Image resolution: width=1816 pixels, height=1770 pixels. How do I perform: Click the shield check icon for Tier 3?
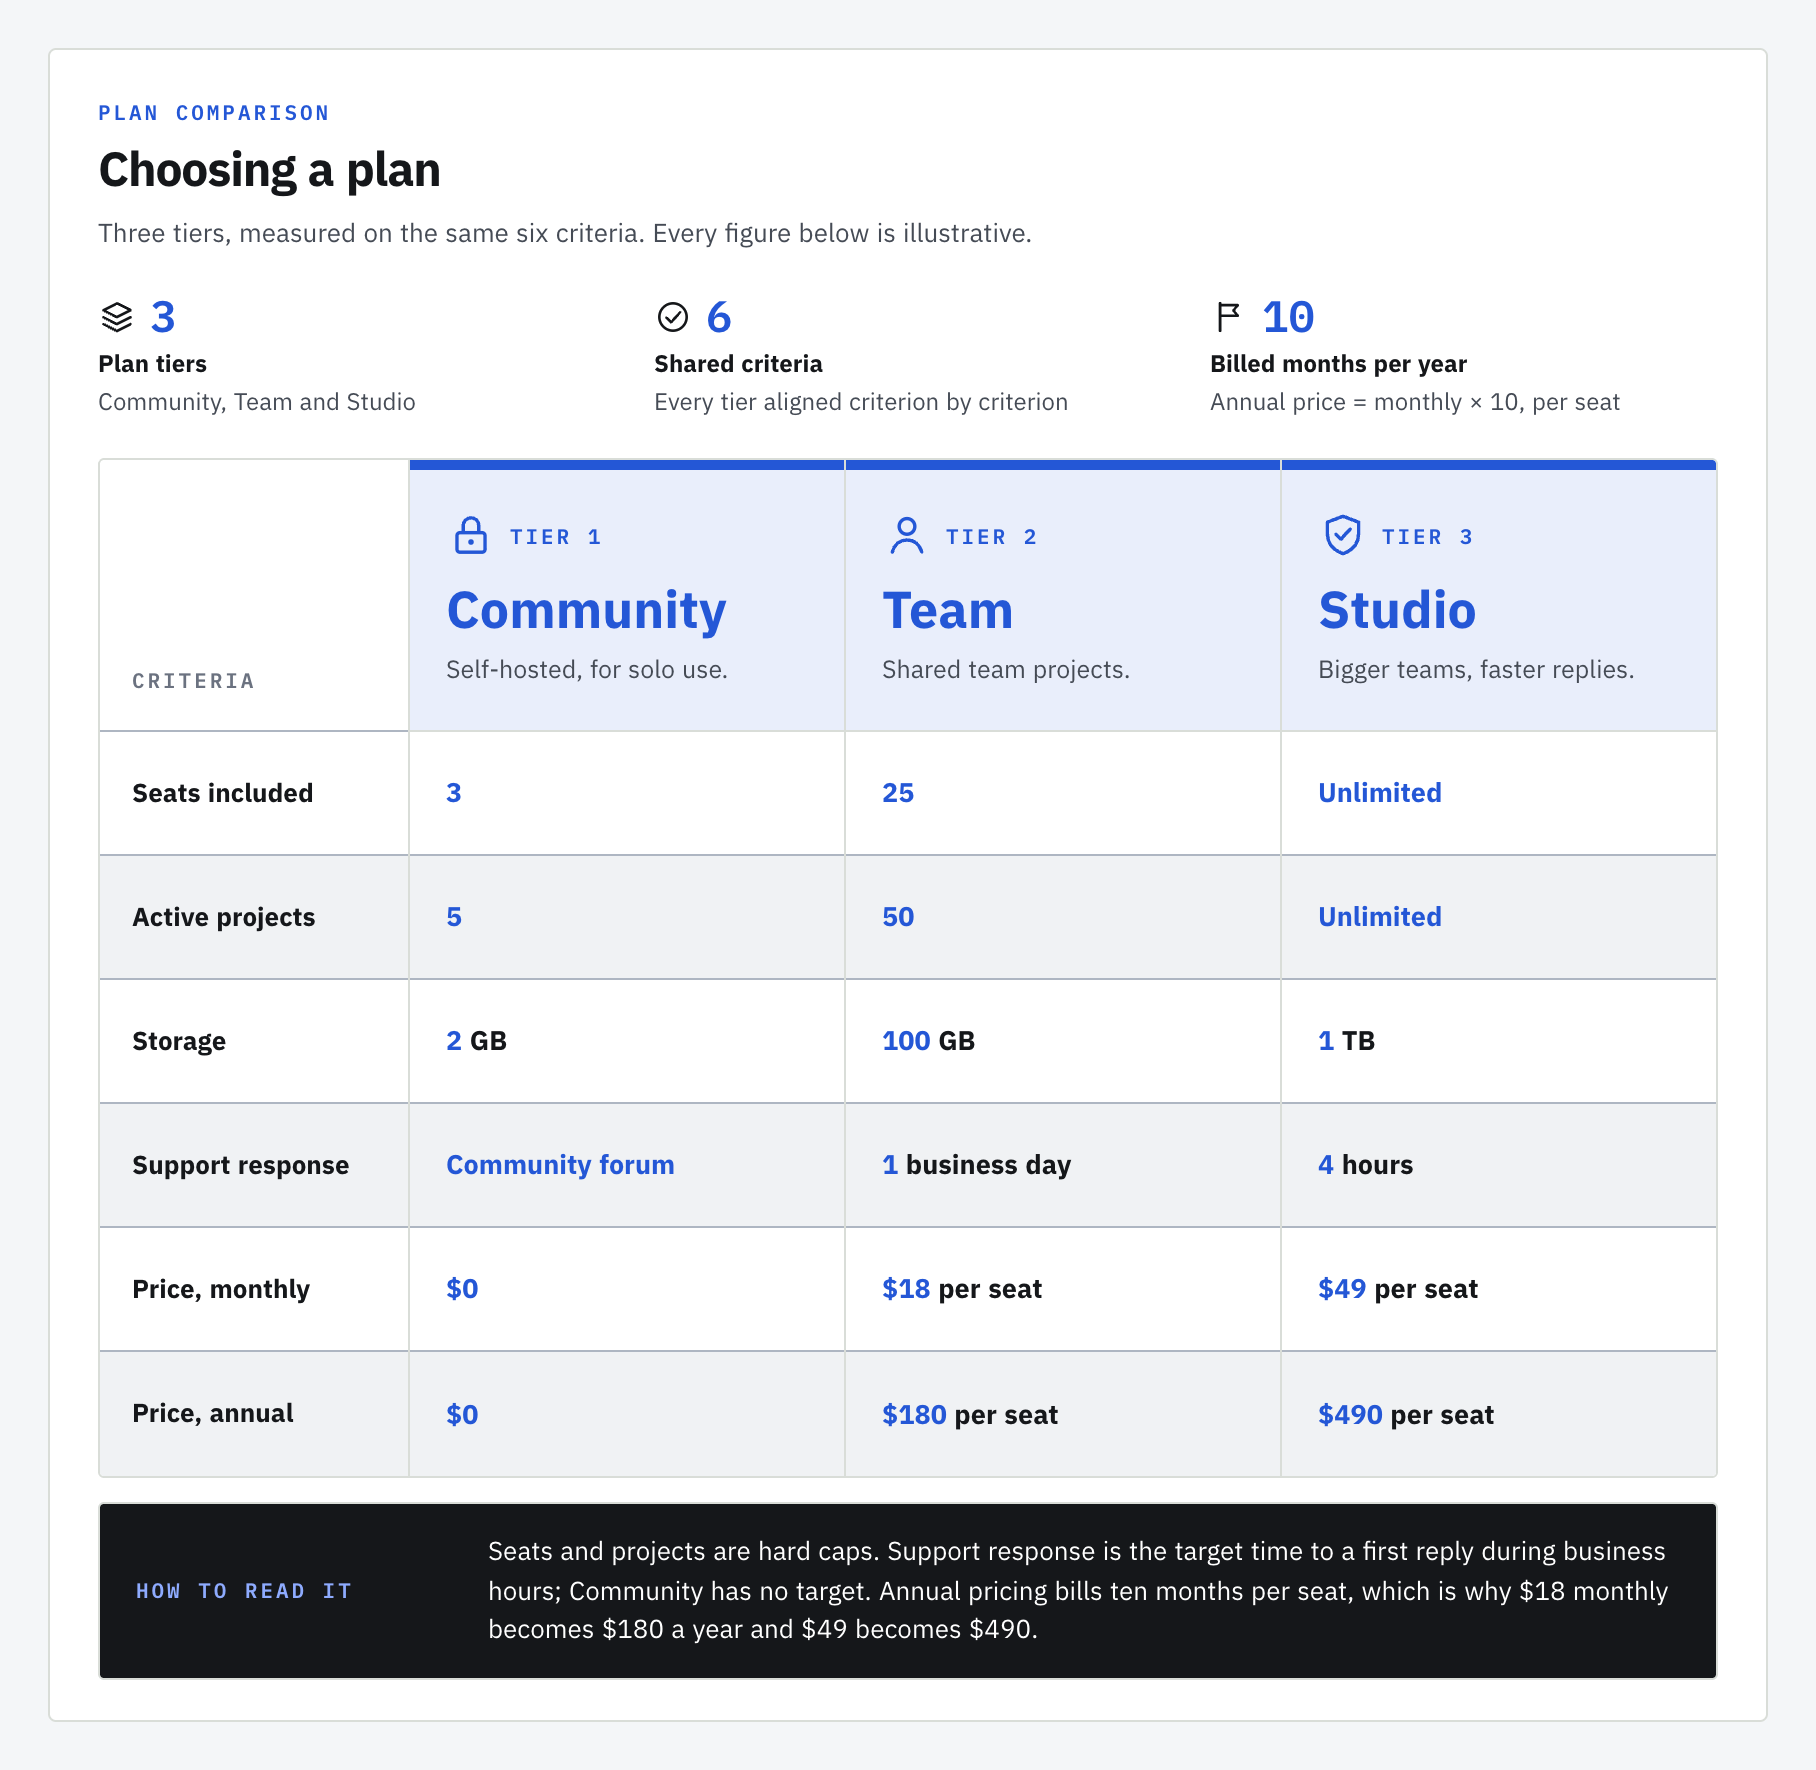[1343, 535]
